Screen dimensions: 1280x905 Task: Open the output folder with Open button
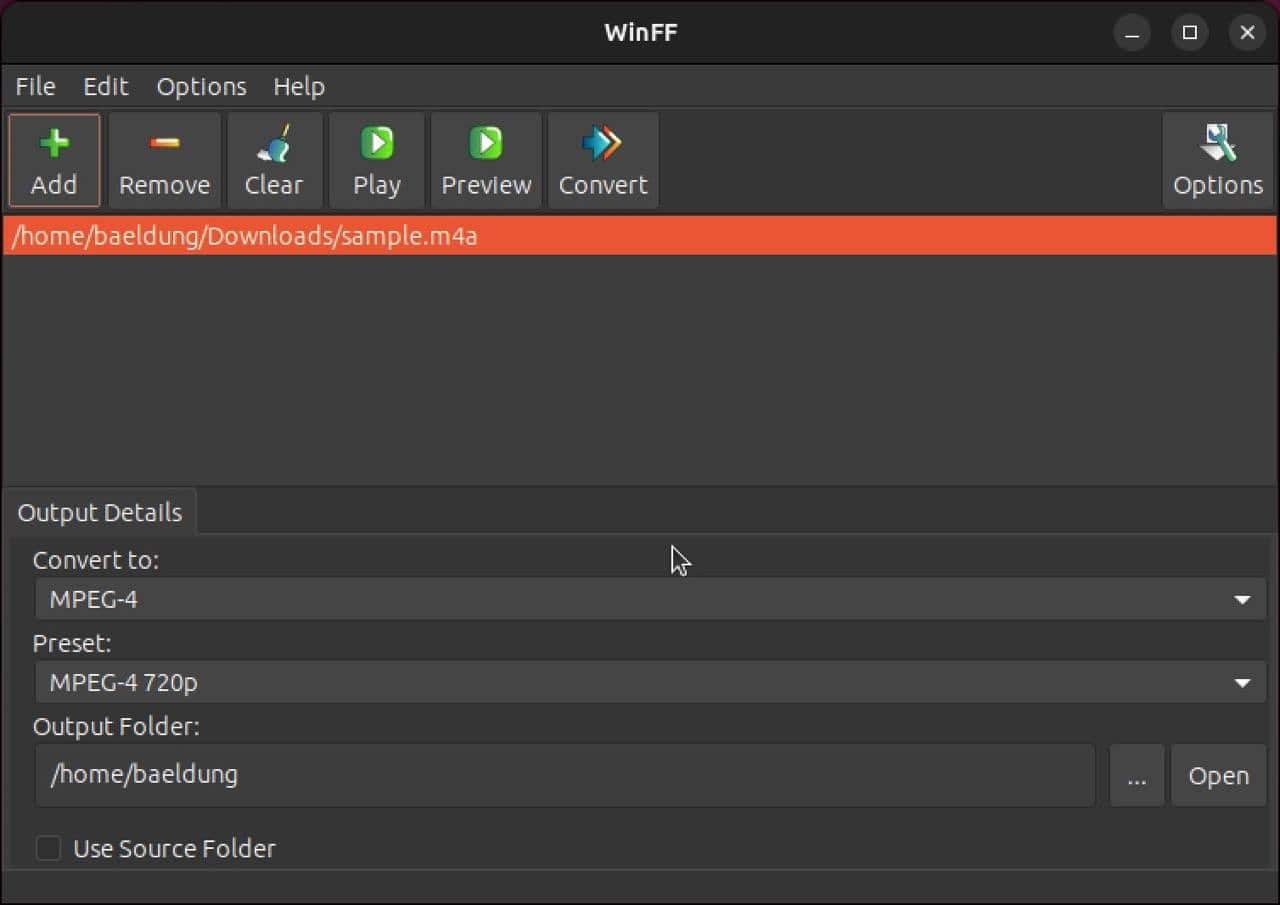pyautogui.click(x=1219, y=775)
